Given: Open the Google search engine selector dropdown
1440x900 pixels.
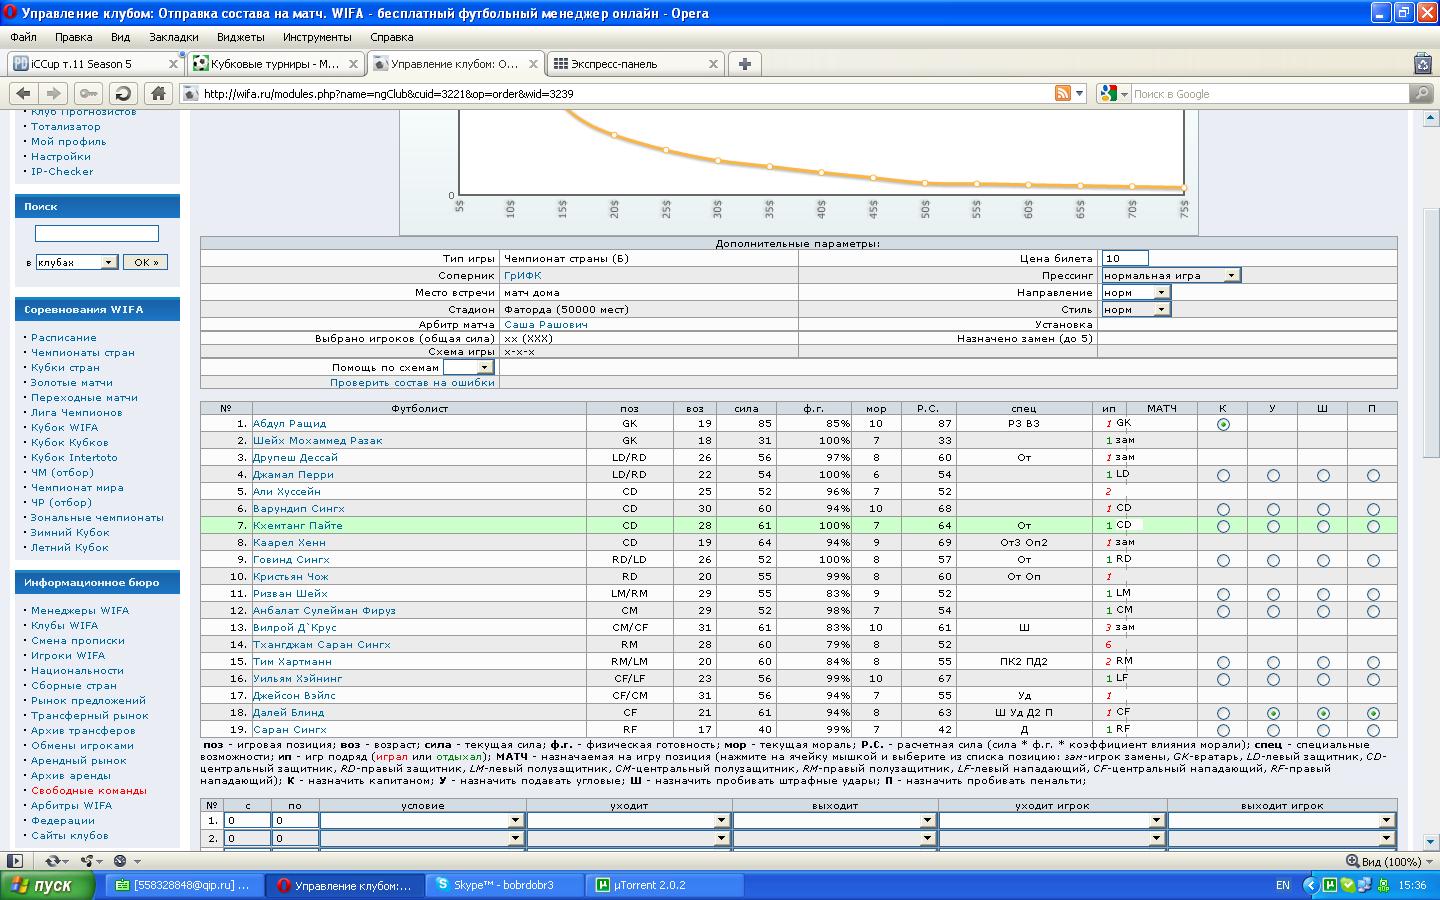Looking at the screenshot, I should pos(1114,93).
